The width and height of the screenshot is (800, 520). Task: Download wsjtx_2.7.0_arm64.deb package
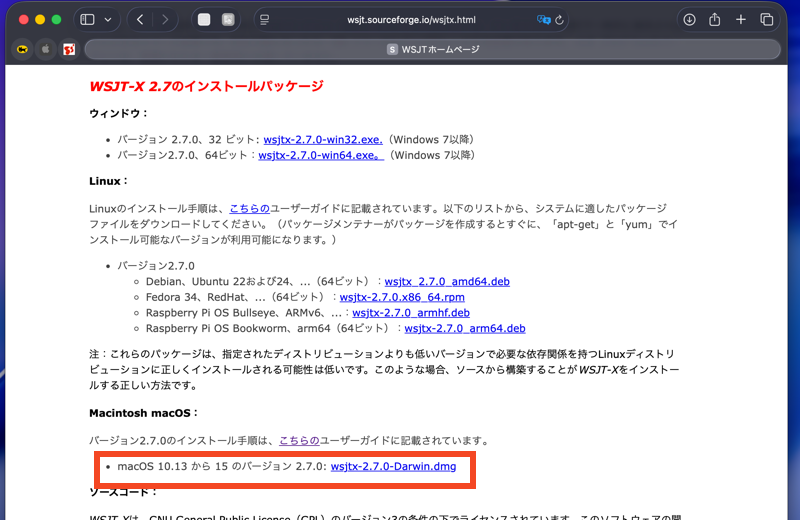tap(464, 328)
